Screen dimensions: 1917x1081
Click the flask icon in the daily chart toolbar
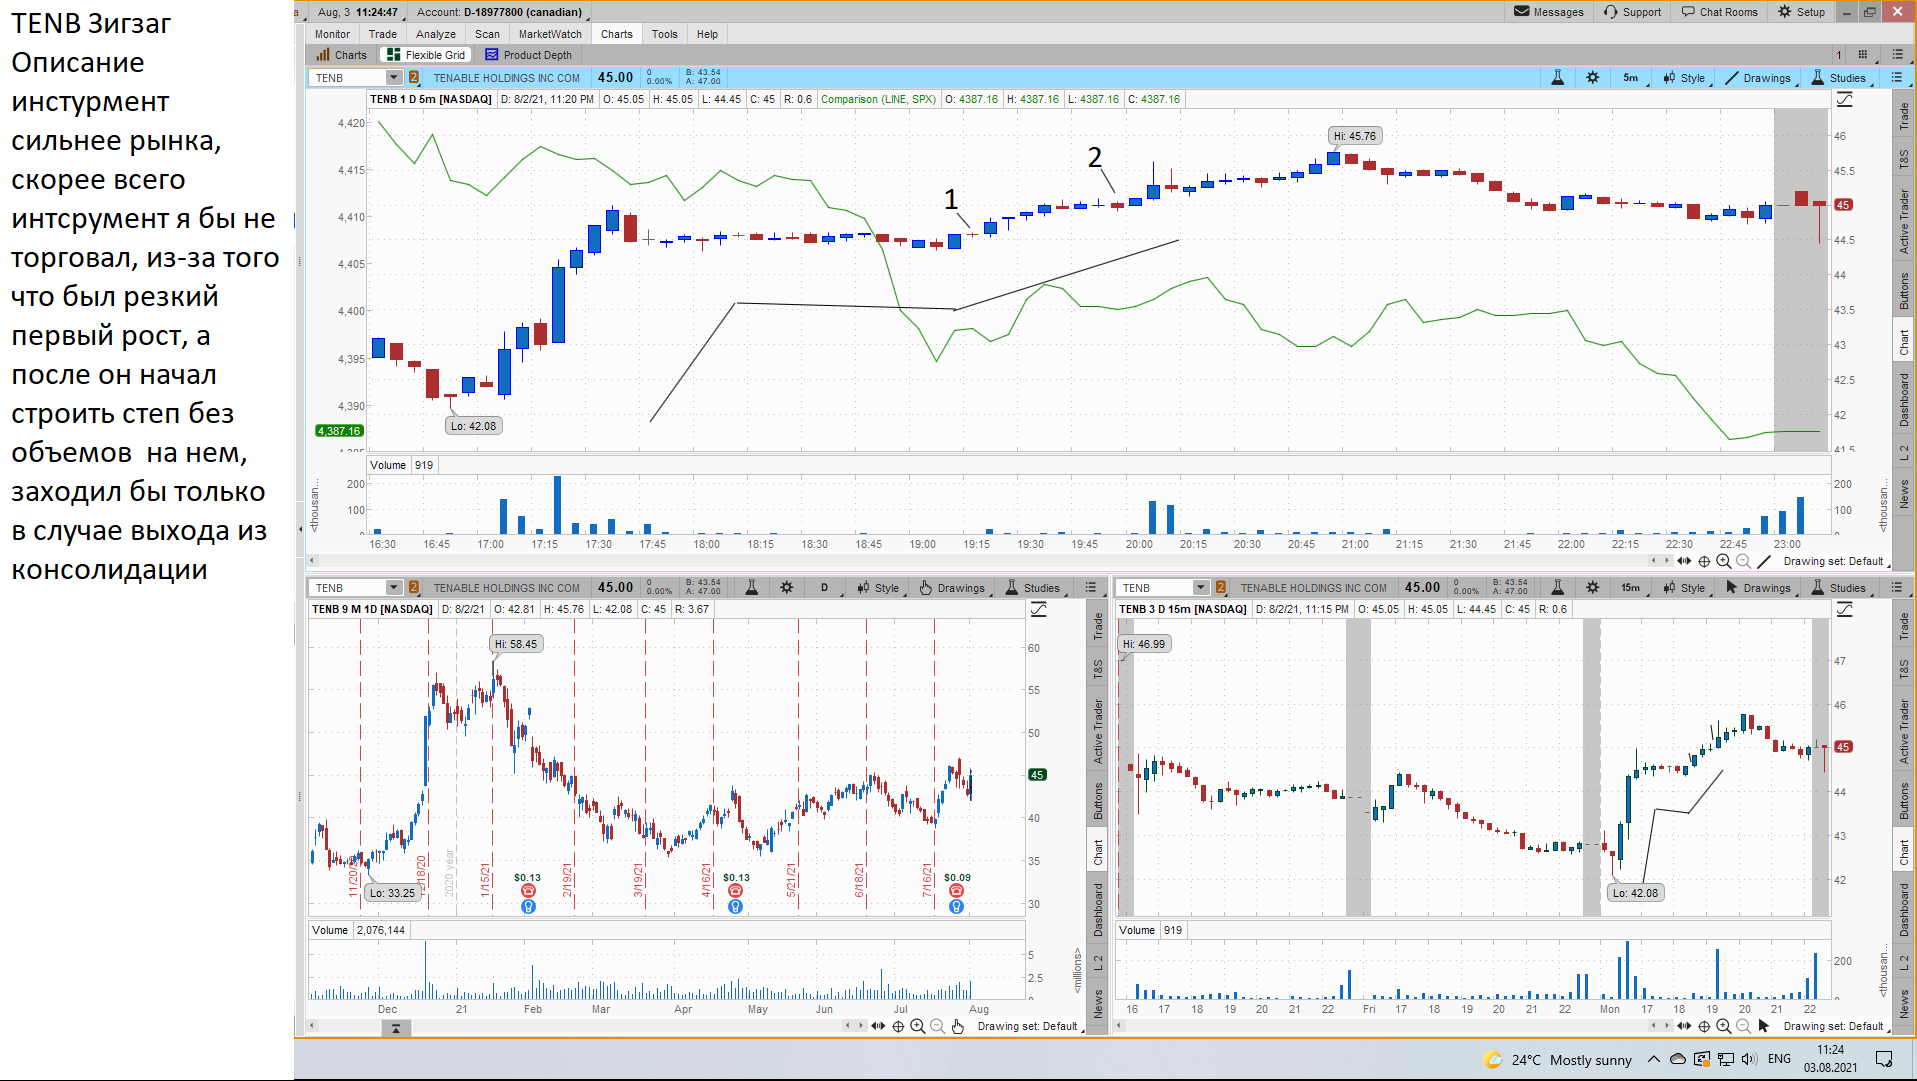click(x=751, y=588)
